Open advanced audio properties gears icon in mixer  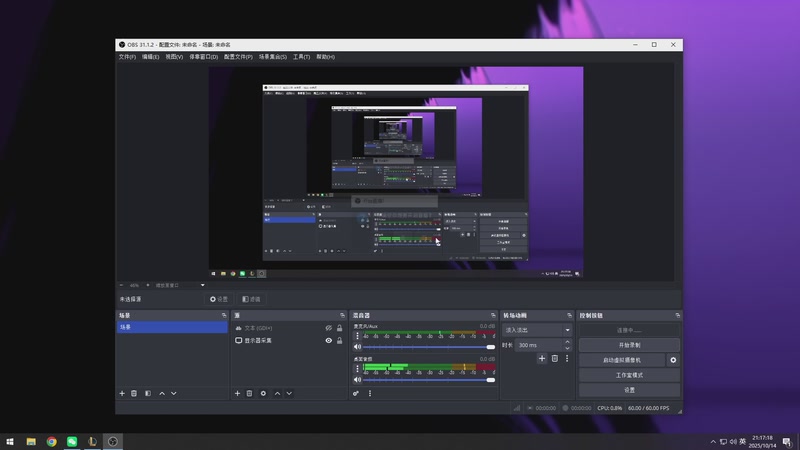click(x=356, y=393)
